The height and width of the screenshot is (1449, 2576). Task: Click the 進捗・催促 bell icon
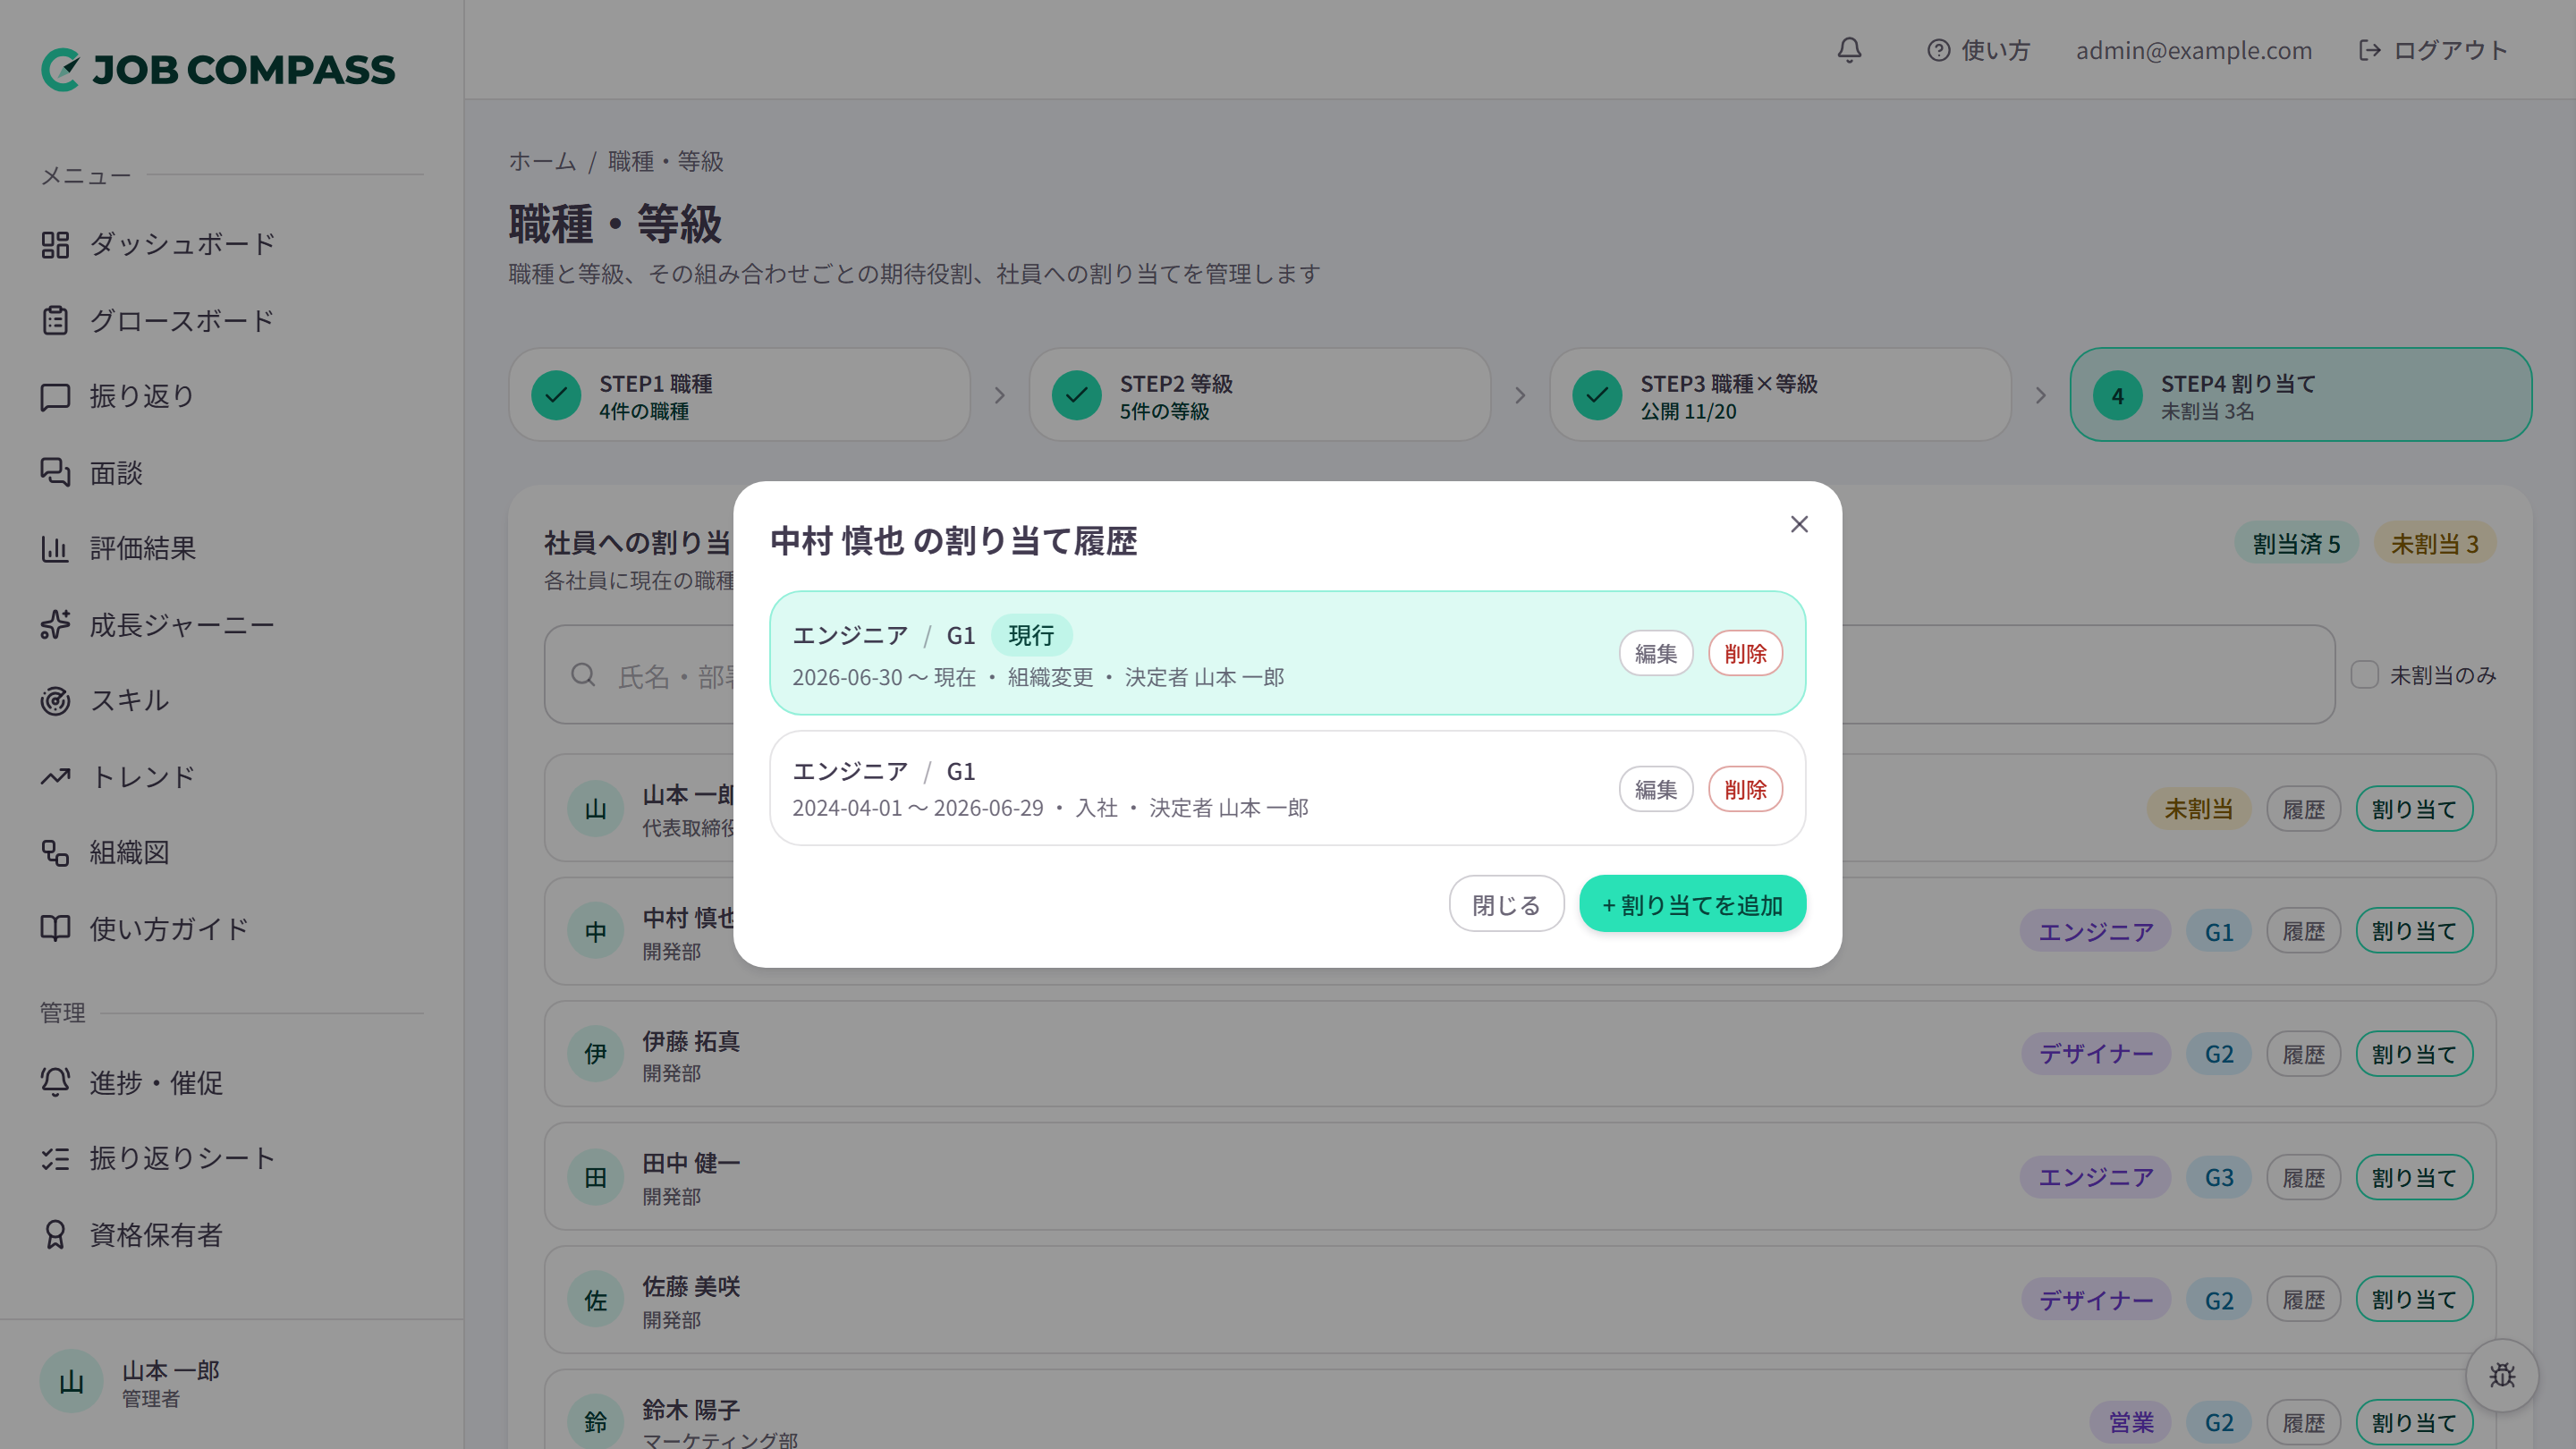coord(55,1082)
